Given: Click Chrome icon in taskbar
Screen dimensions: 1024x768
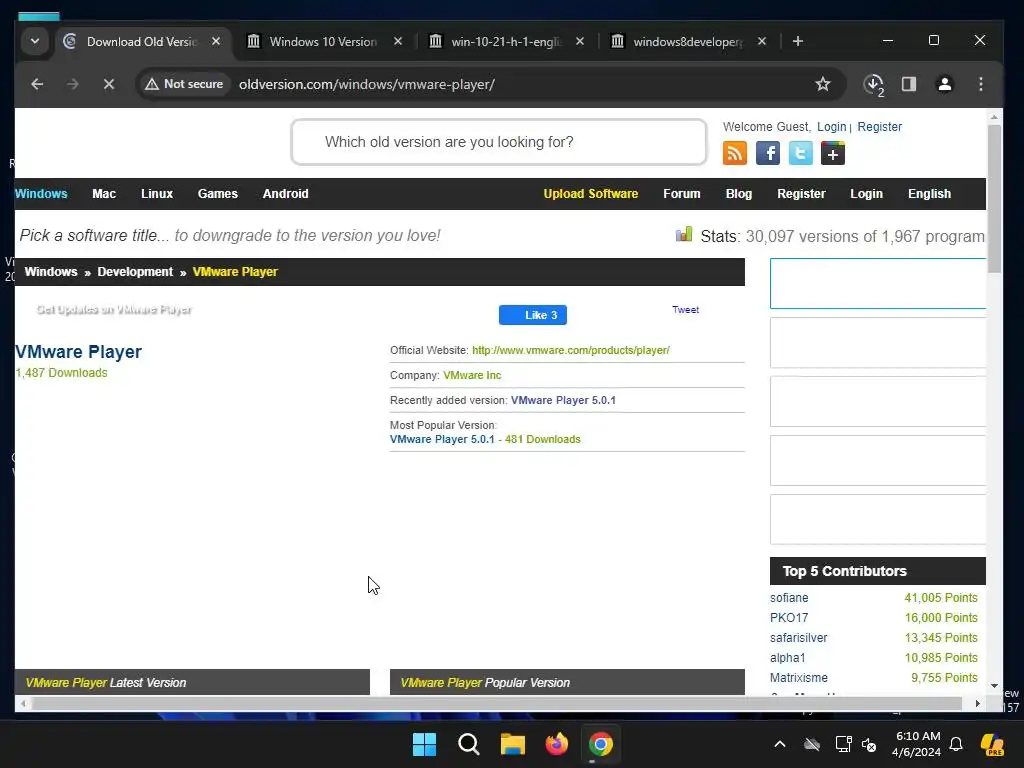Looking at the screenshot, I should coord(601,744).
